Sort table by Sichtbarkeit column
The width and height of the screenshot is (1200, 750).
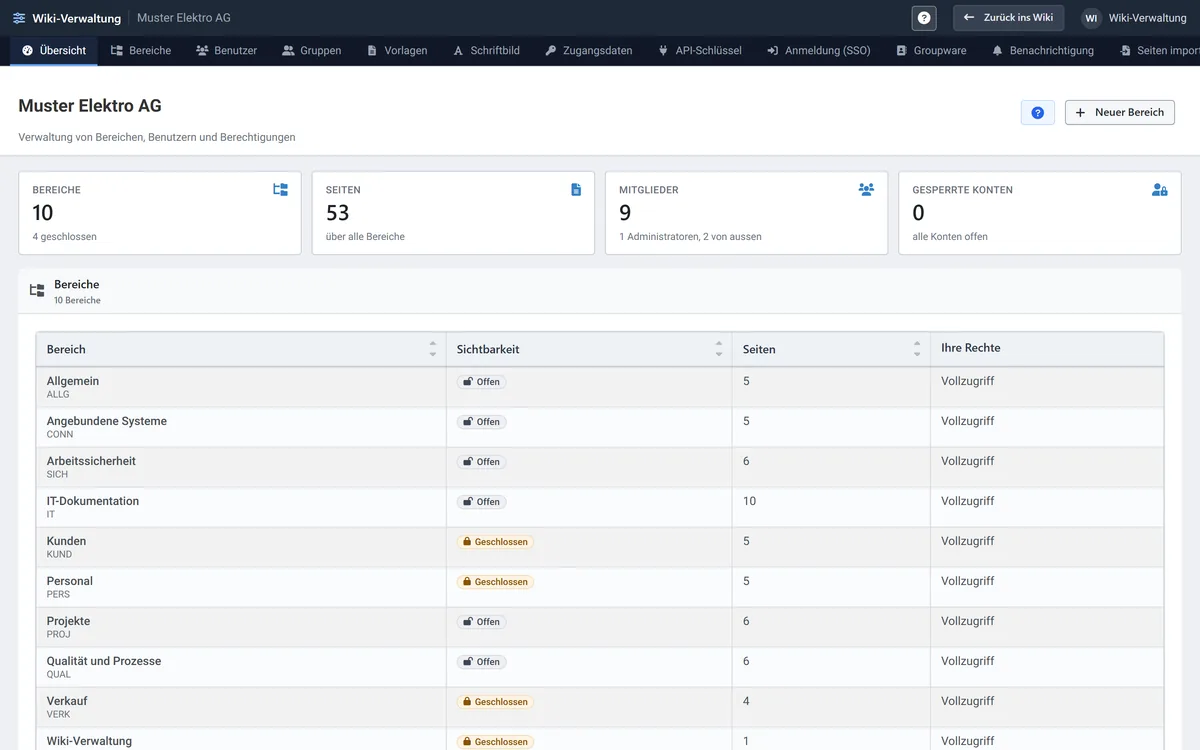tap(718, 349)
